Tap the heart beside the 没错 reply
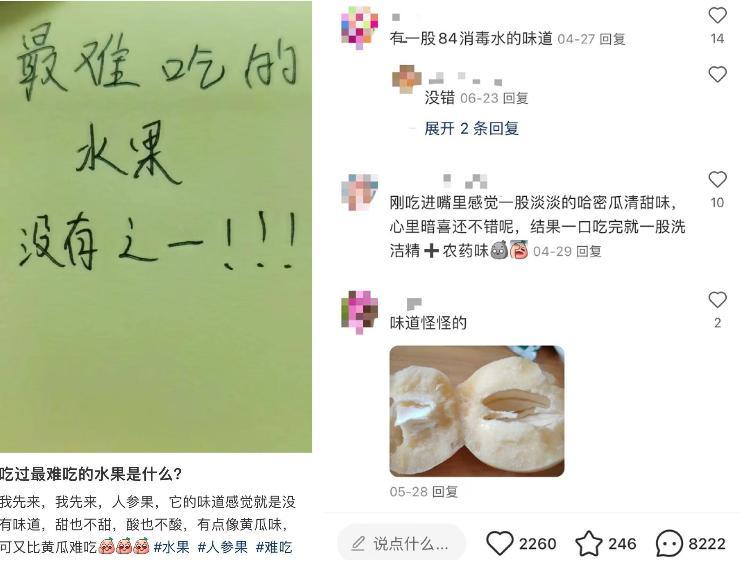 [x=717, y=75]
